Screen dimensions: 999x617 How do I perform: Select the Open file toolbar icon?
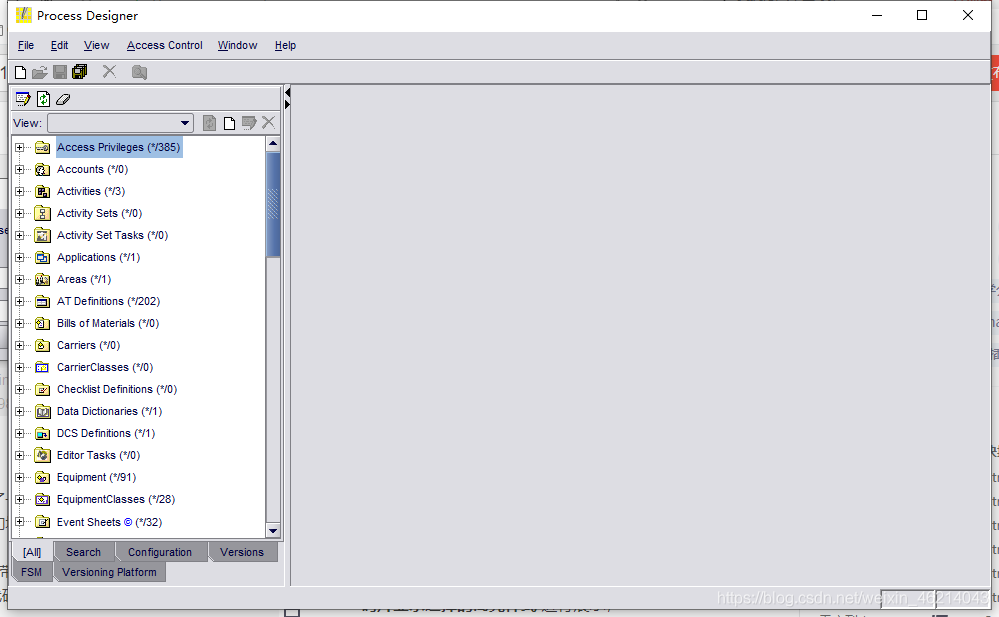[39, 71]
